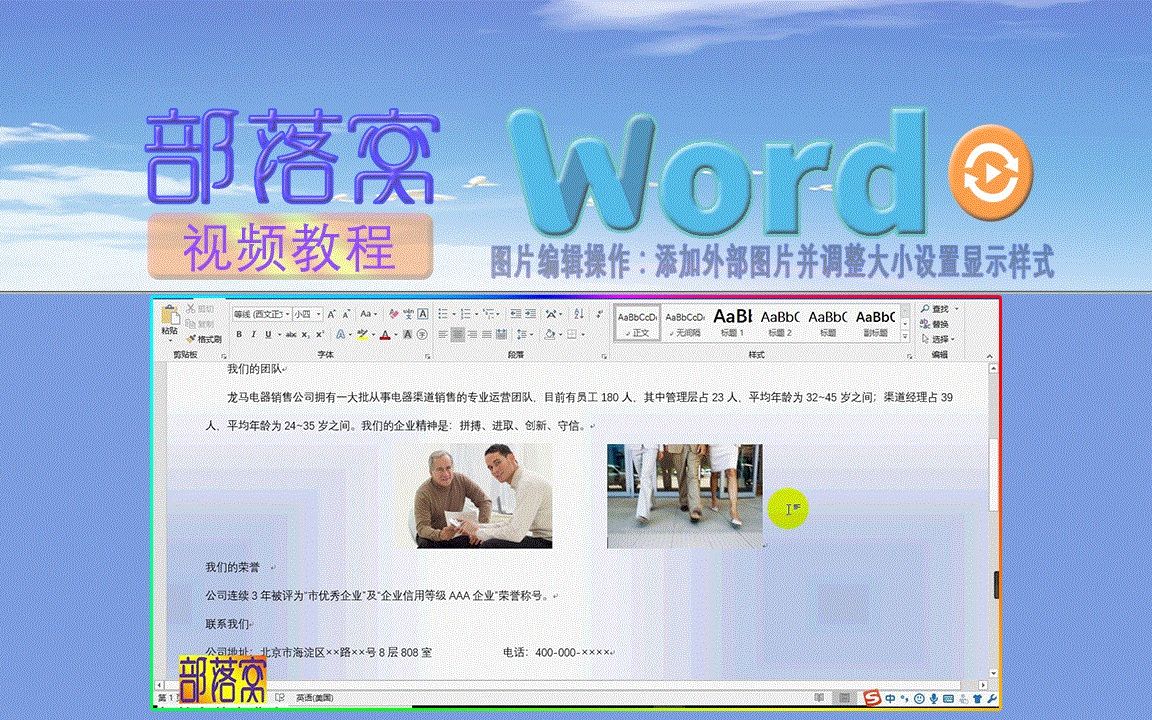Toggle the bulleted list

click(x=442, y=313)
